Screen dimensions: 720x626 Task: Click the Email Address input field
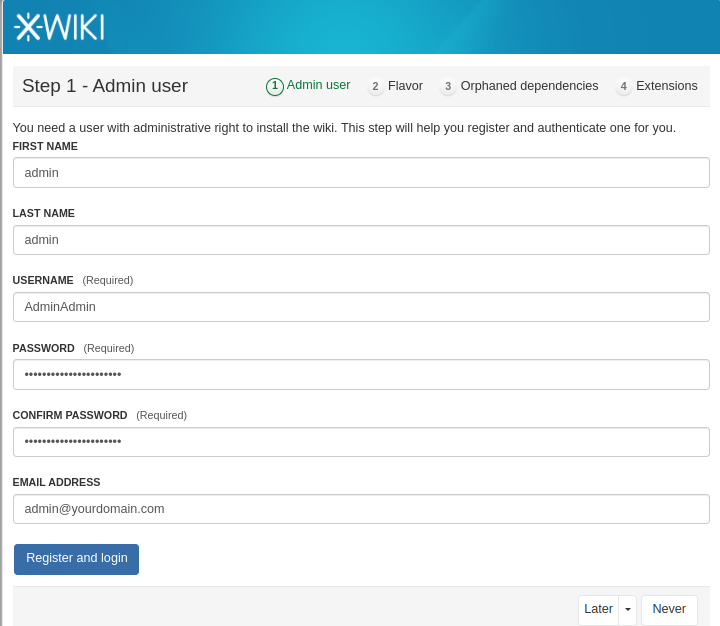[361, 509]
